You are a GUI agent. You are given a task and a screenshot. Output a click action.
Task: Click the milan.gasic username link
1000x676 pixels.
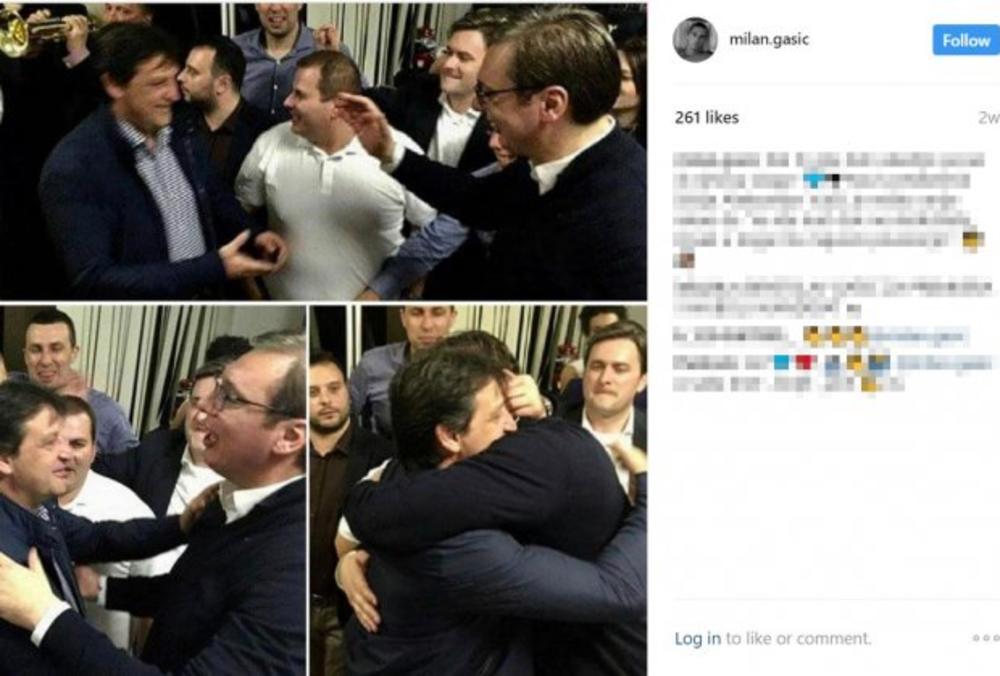click(x=769, y=40)
